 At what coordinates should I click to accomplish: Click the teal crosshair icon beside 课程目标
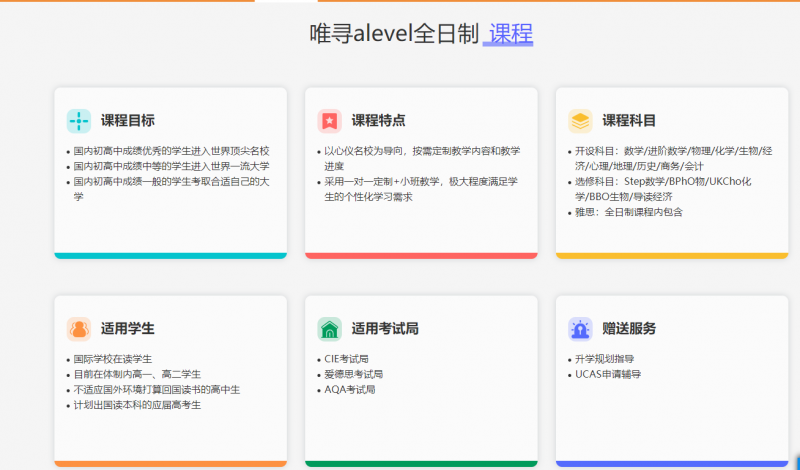79,121
